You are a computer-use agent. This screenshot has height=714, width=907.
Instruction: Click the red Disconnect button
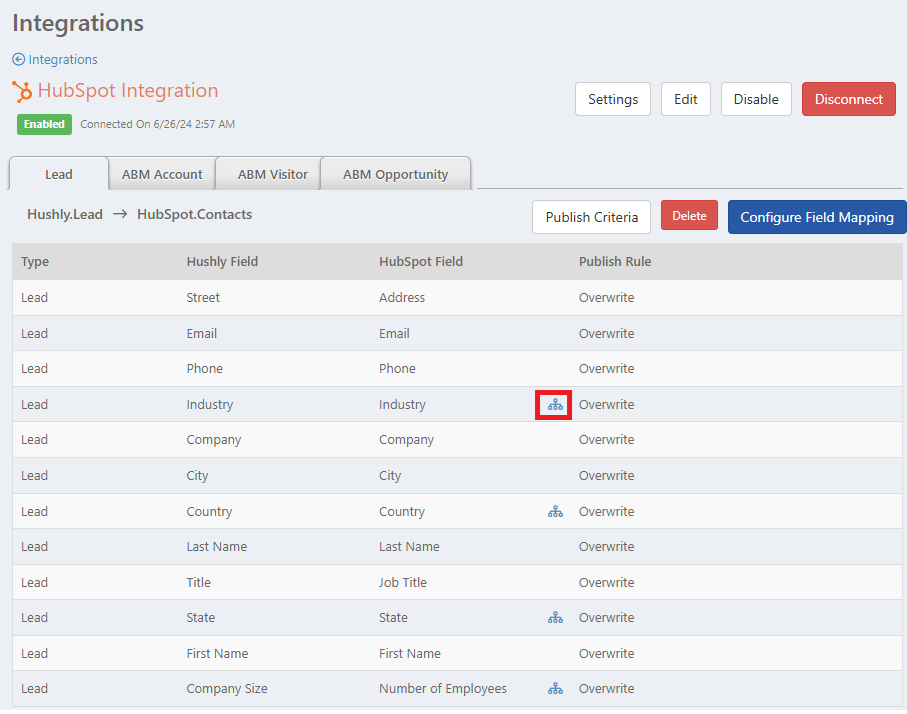(x=849, y=99)
